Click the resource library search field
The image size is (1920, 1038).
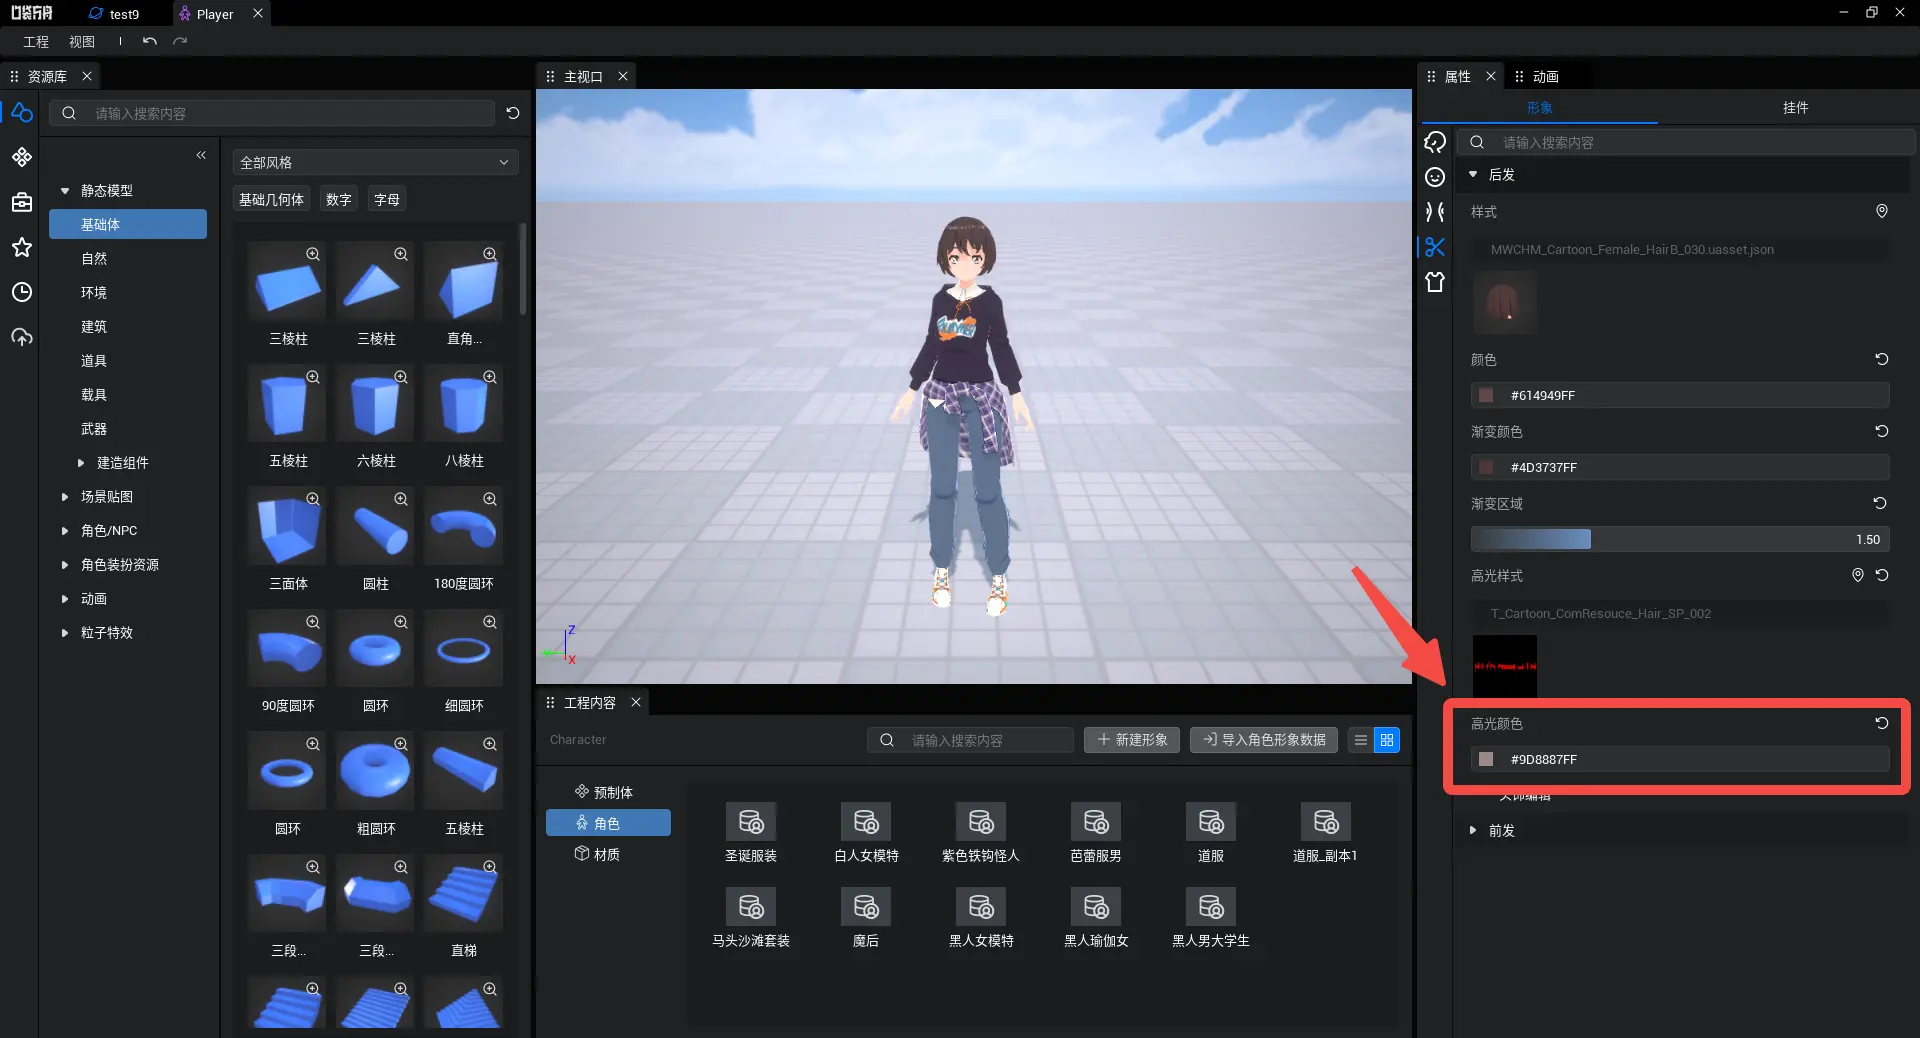click(x=273, y=113)
